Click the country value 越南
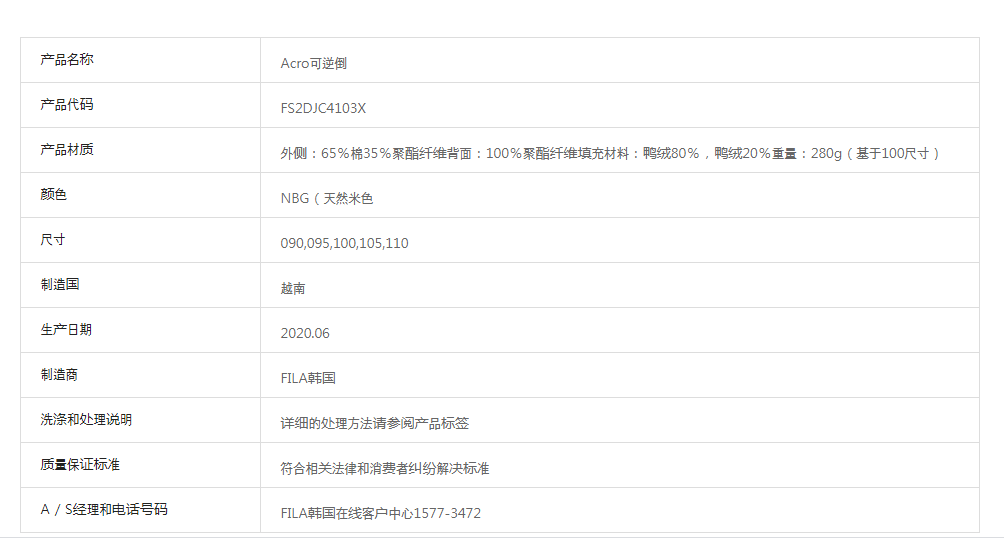1004x538 pixels. (x=293, y=288)
